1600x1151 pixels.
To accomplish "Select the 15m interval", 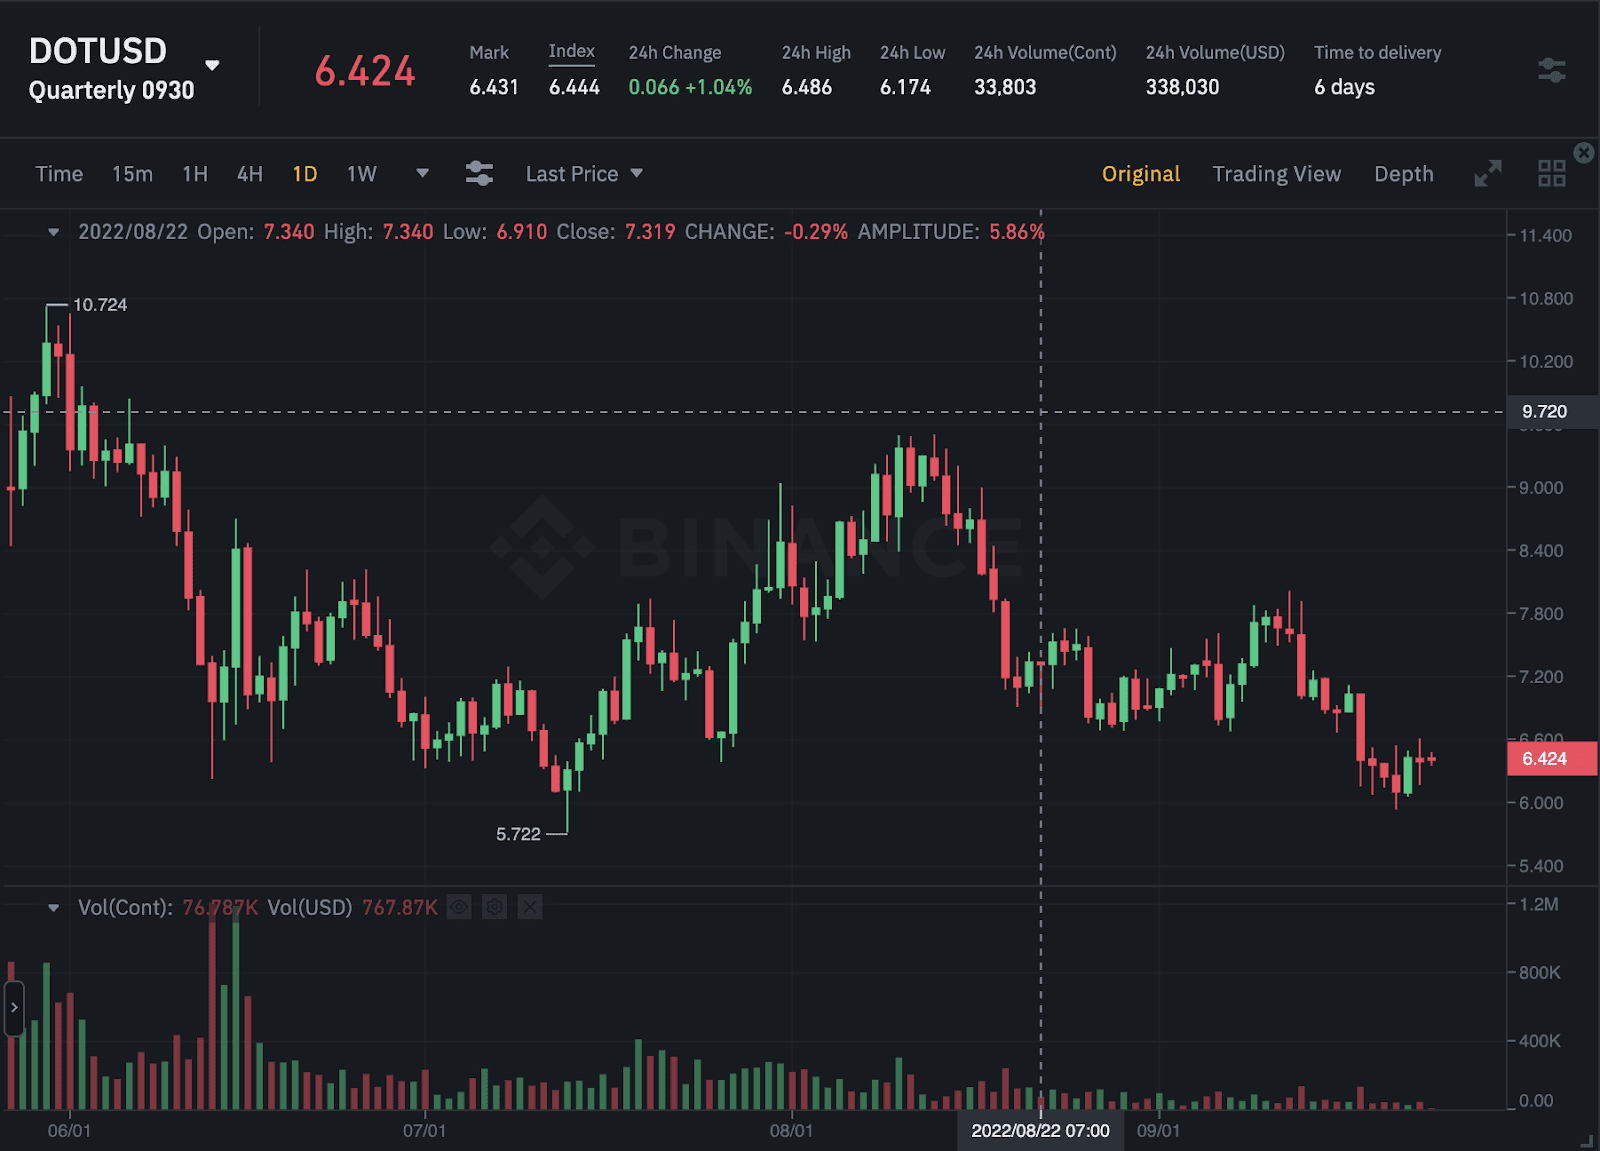I will pyautogui.click(x=132, y=174).
